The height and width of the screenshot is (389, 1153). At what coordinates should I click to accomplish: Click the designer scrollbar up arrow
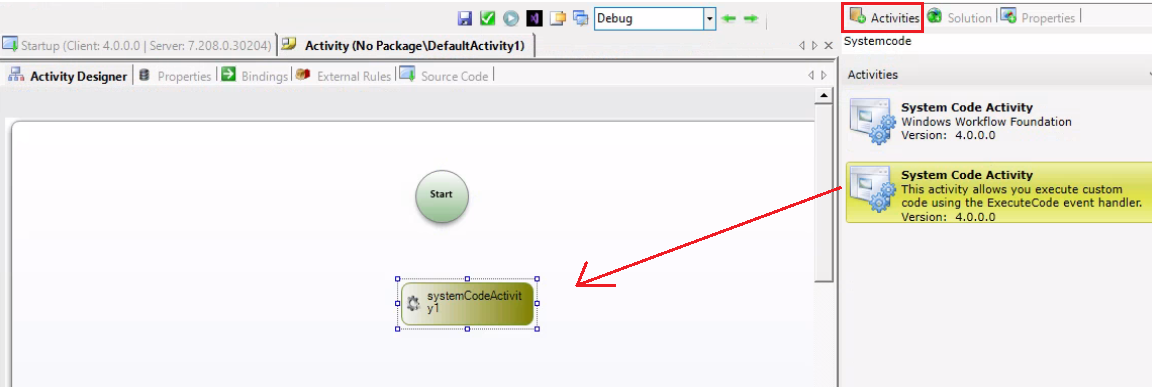pyautogui.click(x=824, y=96)
